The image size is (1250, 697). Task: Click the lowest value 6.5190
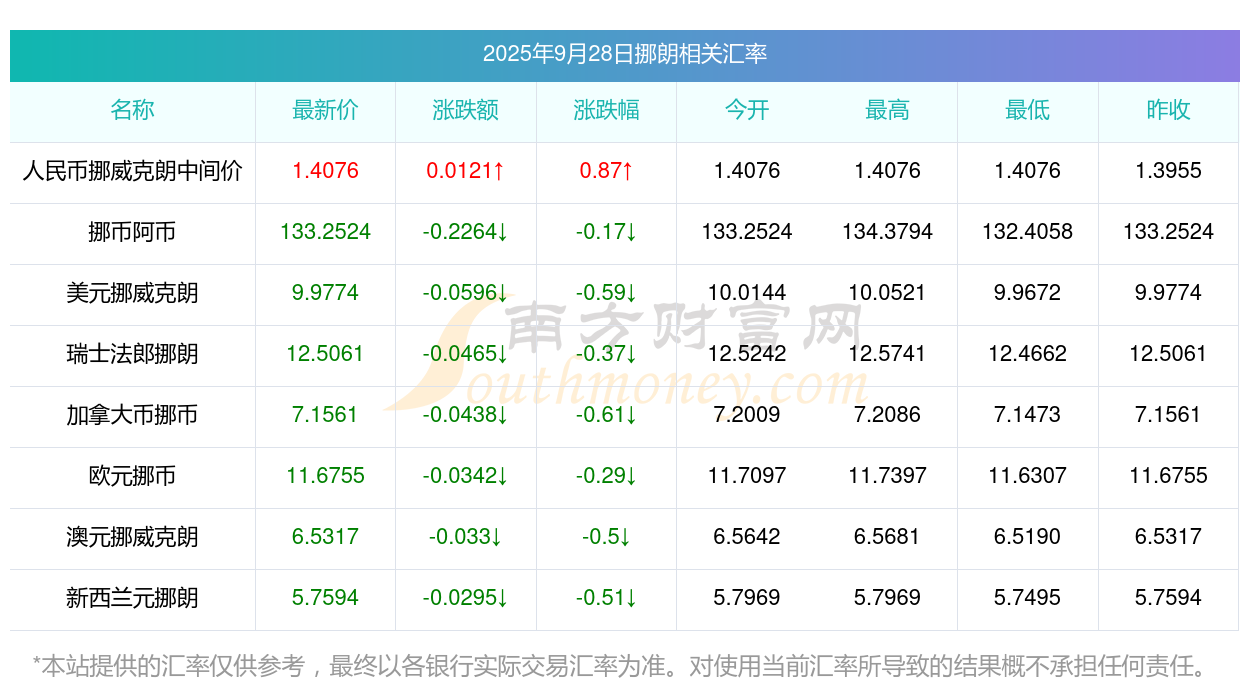1028,537
